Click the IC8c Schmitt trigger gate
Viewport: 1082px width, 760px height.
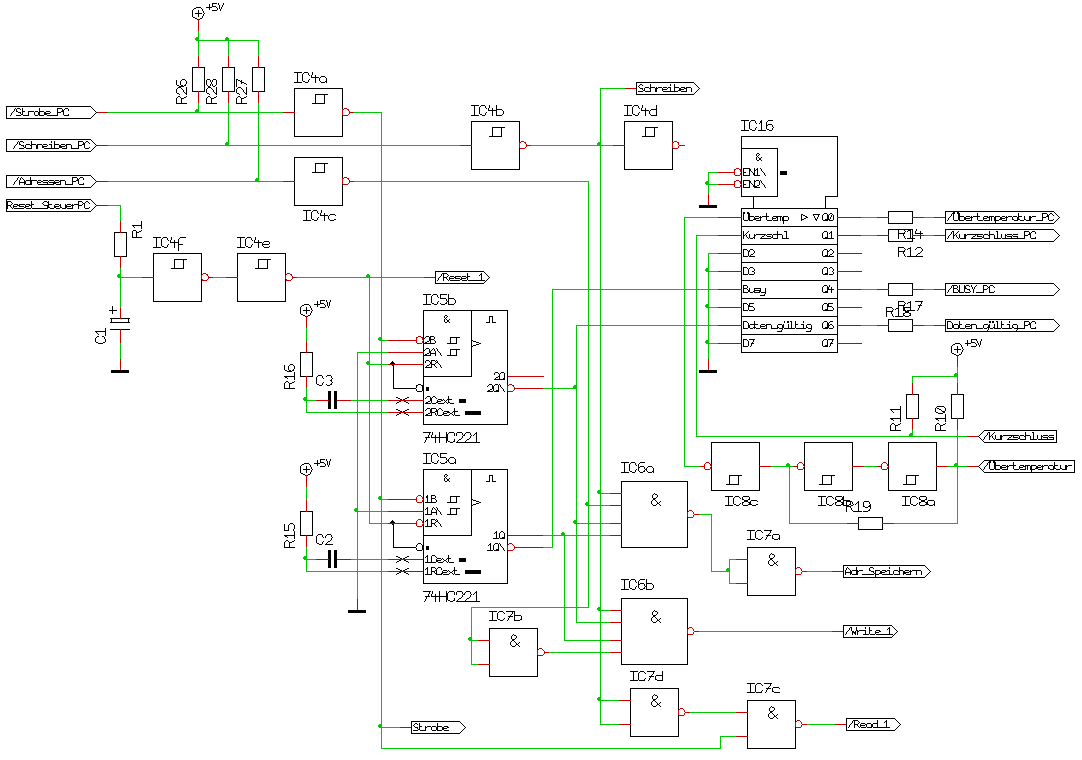734,466
